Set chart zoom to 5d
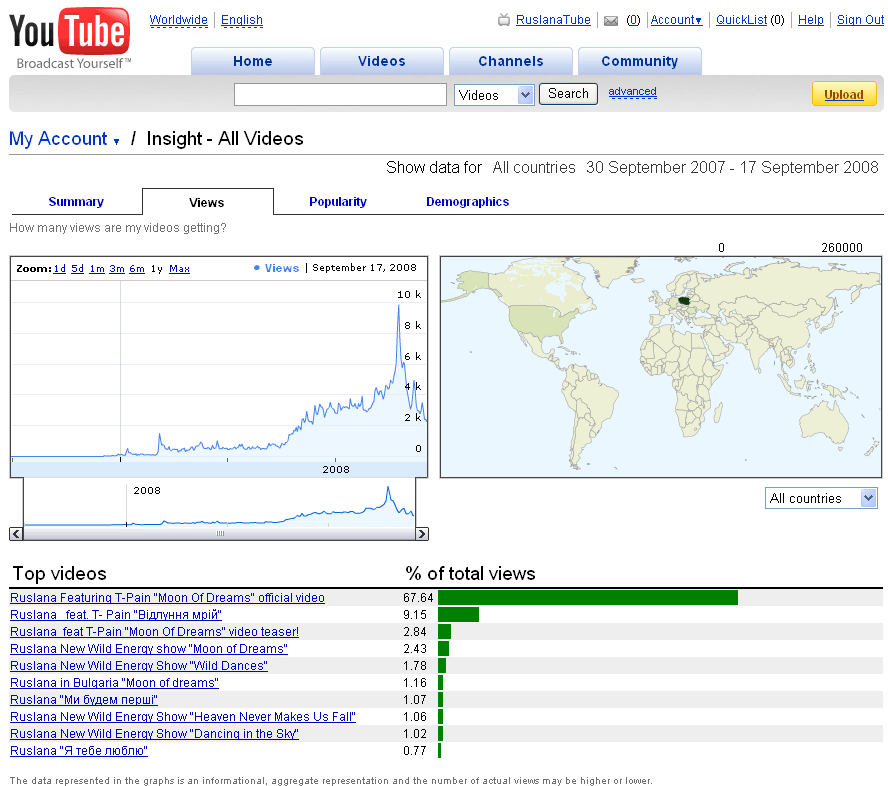The width and height of the screenshot is (888, 786). (x=78, y=269)
